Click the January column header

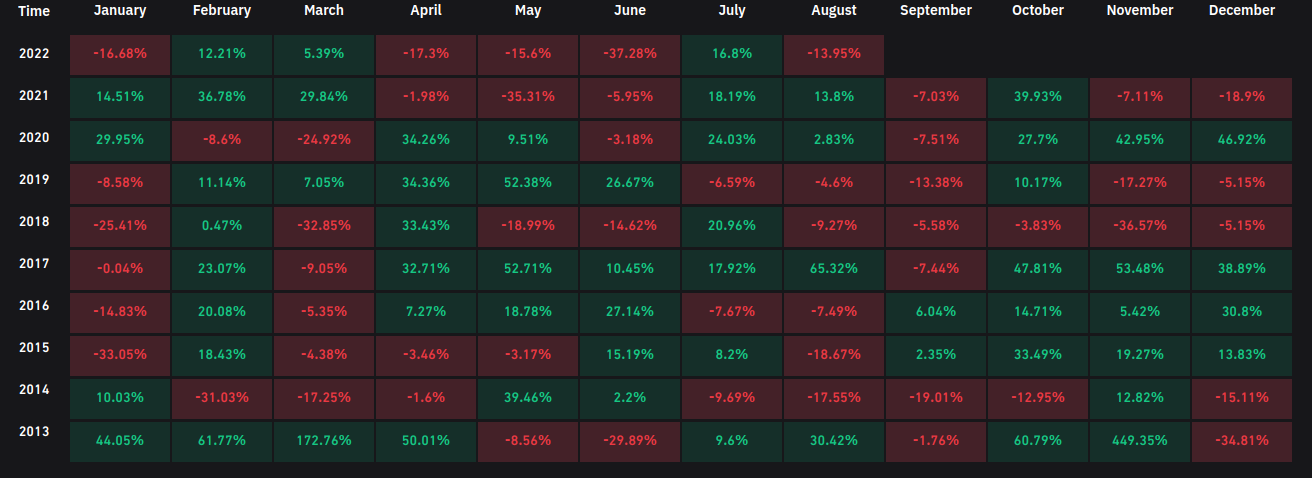(x=120, y=11)
